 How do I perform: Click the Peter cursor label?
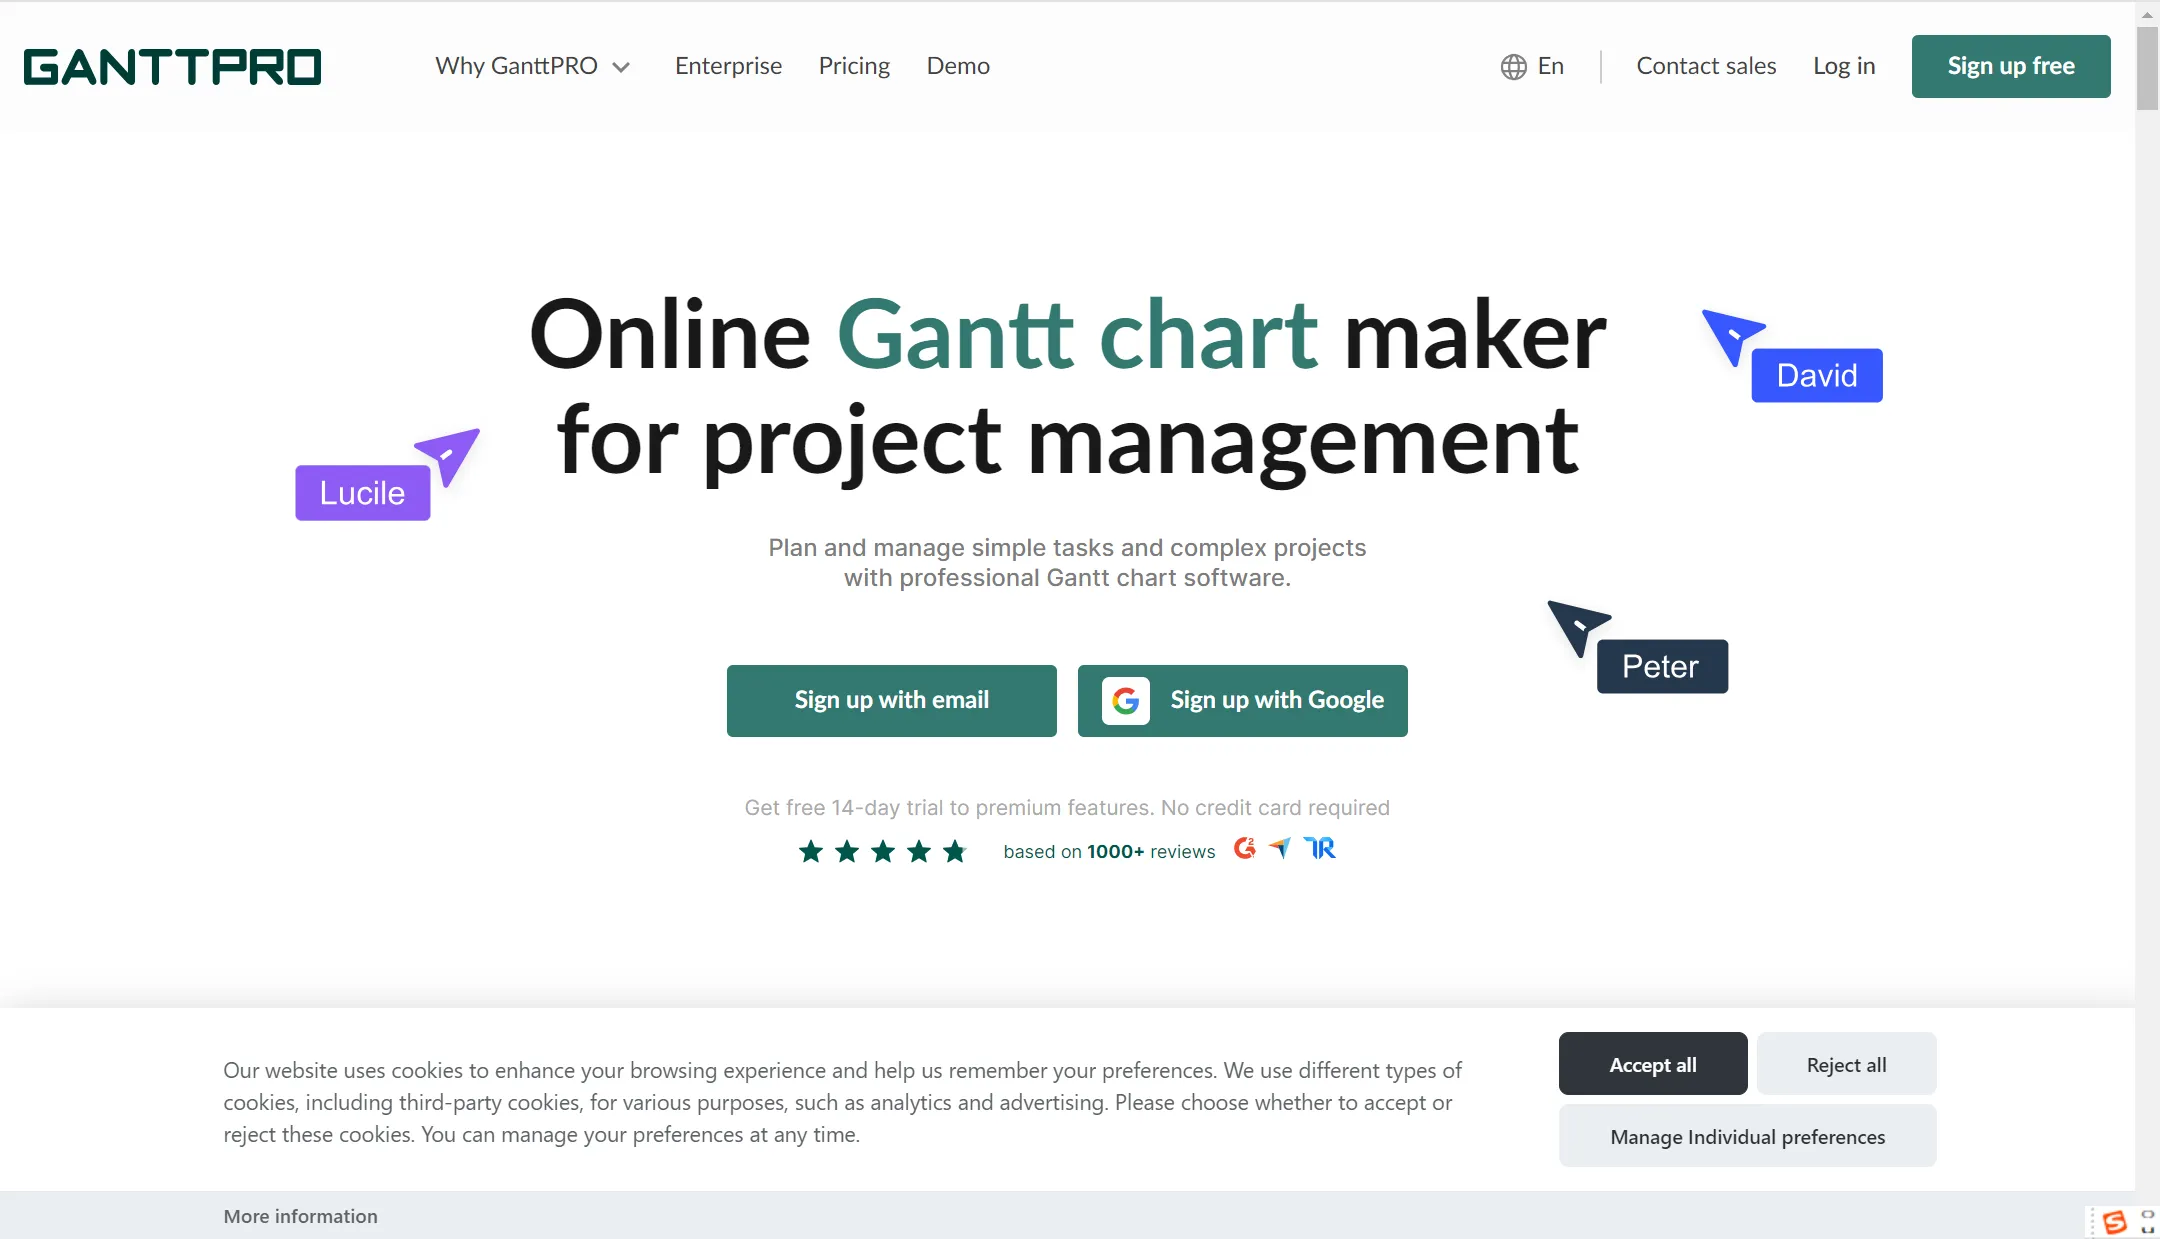1662,666
